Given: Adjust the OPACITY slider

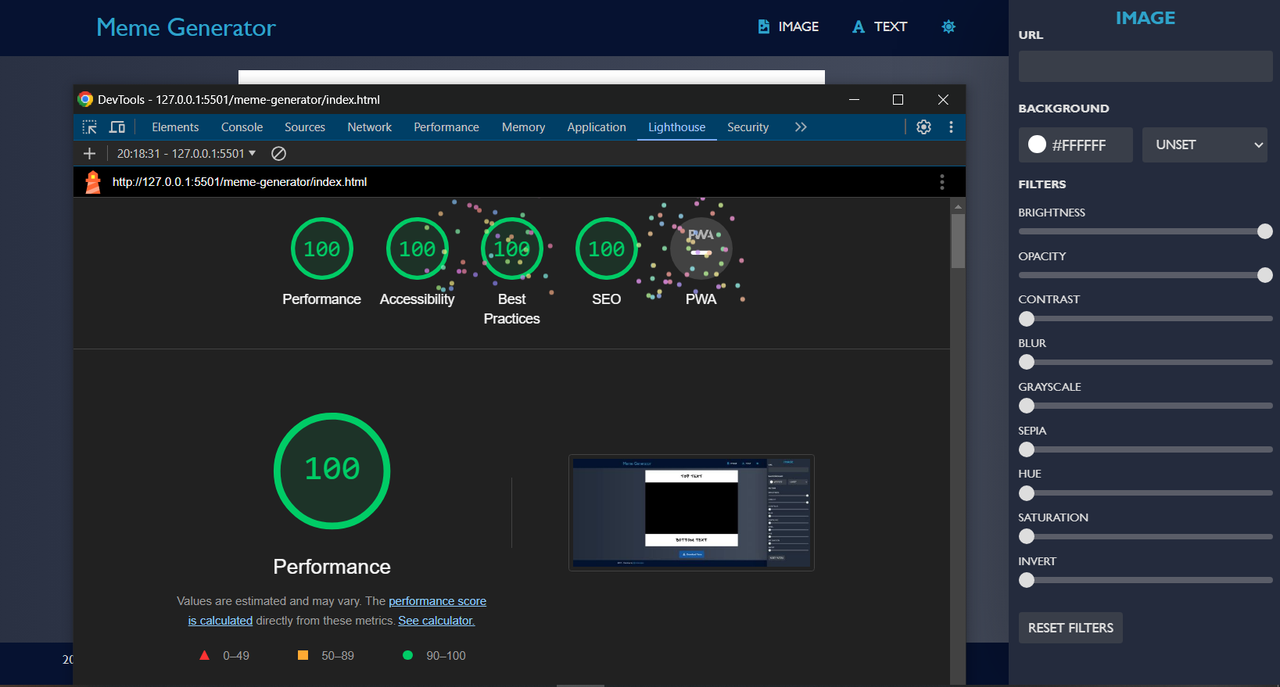Looking at the screenshot, I should [1145, 275].
